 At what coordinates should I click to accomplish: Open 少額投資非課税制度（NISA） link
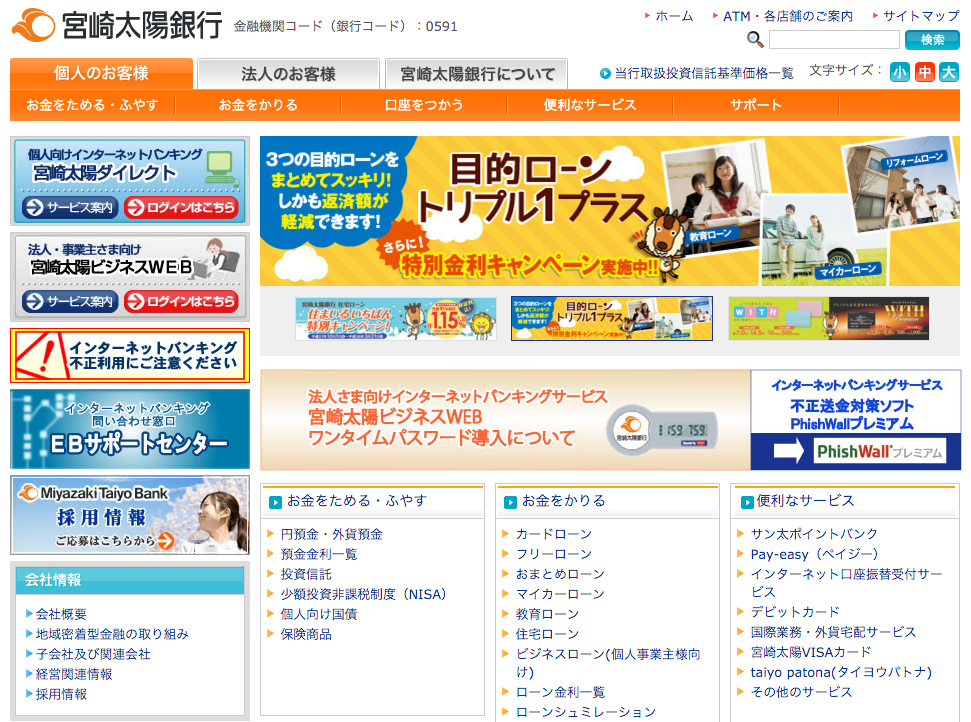point(364,594)
